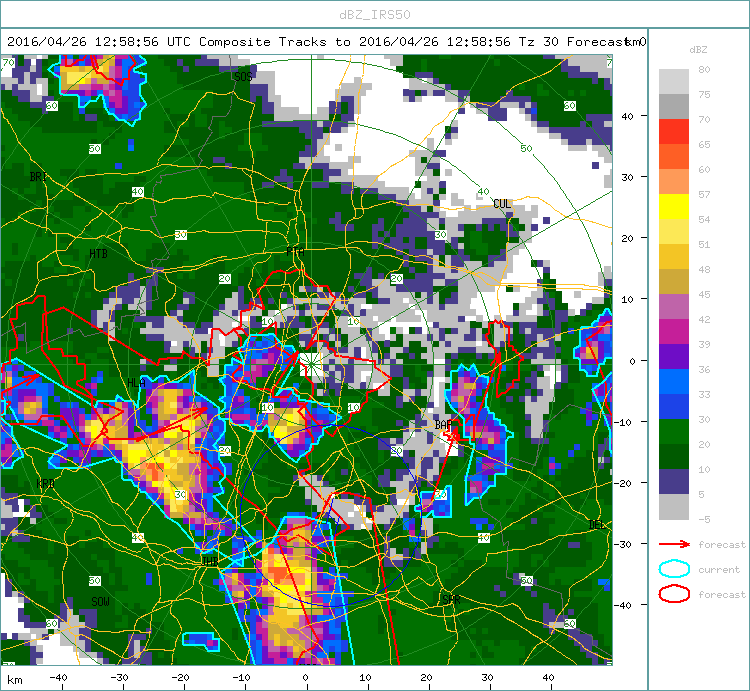Click the BRI station label
Image resolution: width=750 pixels, height=691 pixels.
(x=38, y=176)
